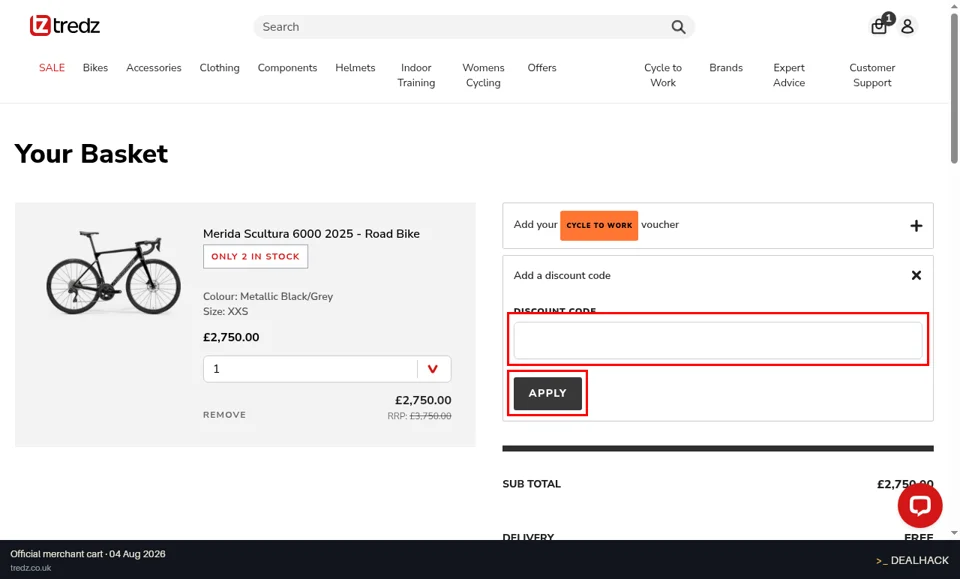Open the Accessories menu
This screenshot has width=960, height=579.
click(154, 68)
